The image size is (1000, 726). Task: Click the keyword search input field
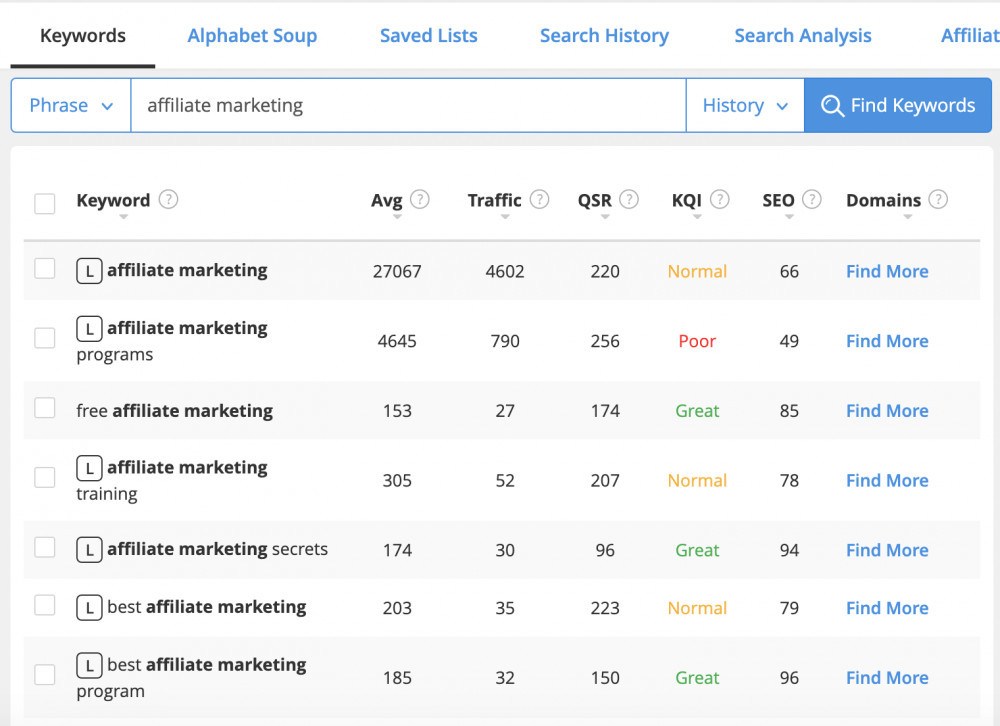408,105
